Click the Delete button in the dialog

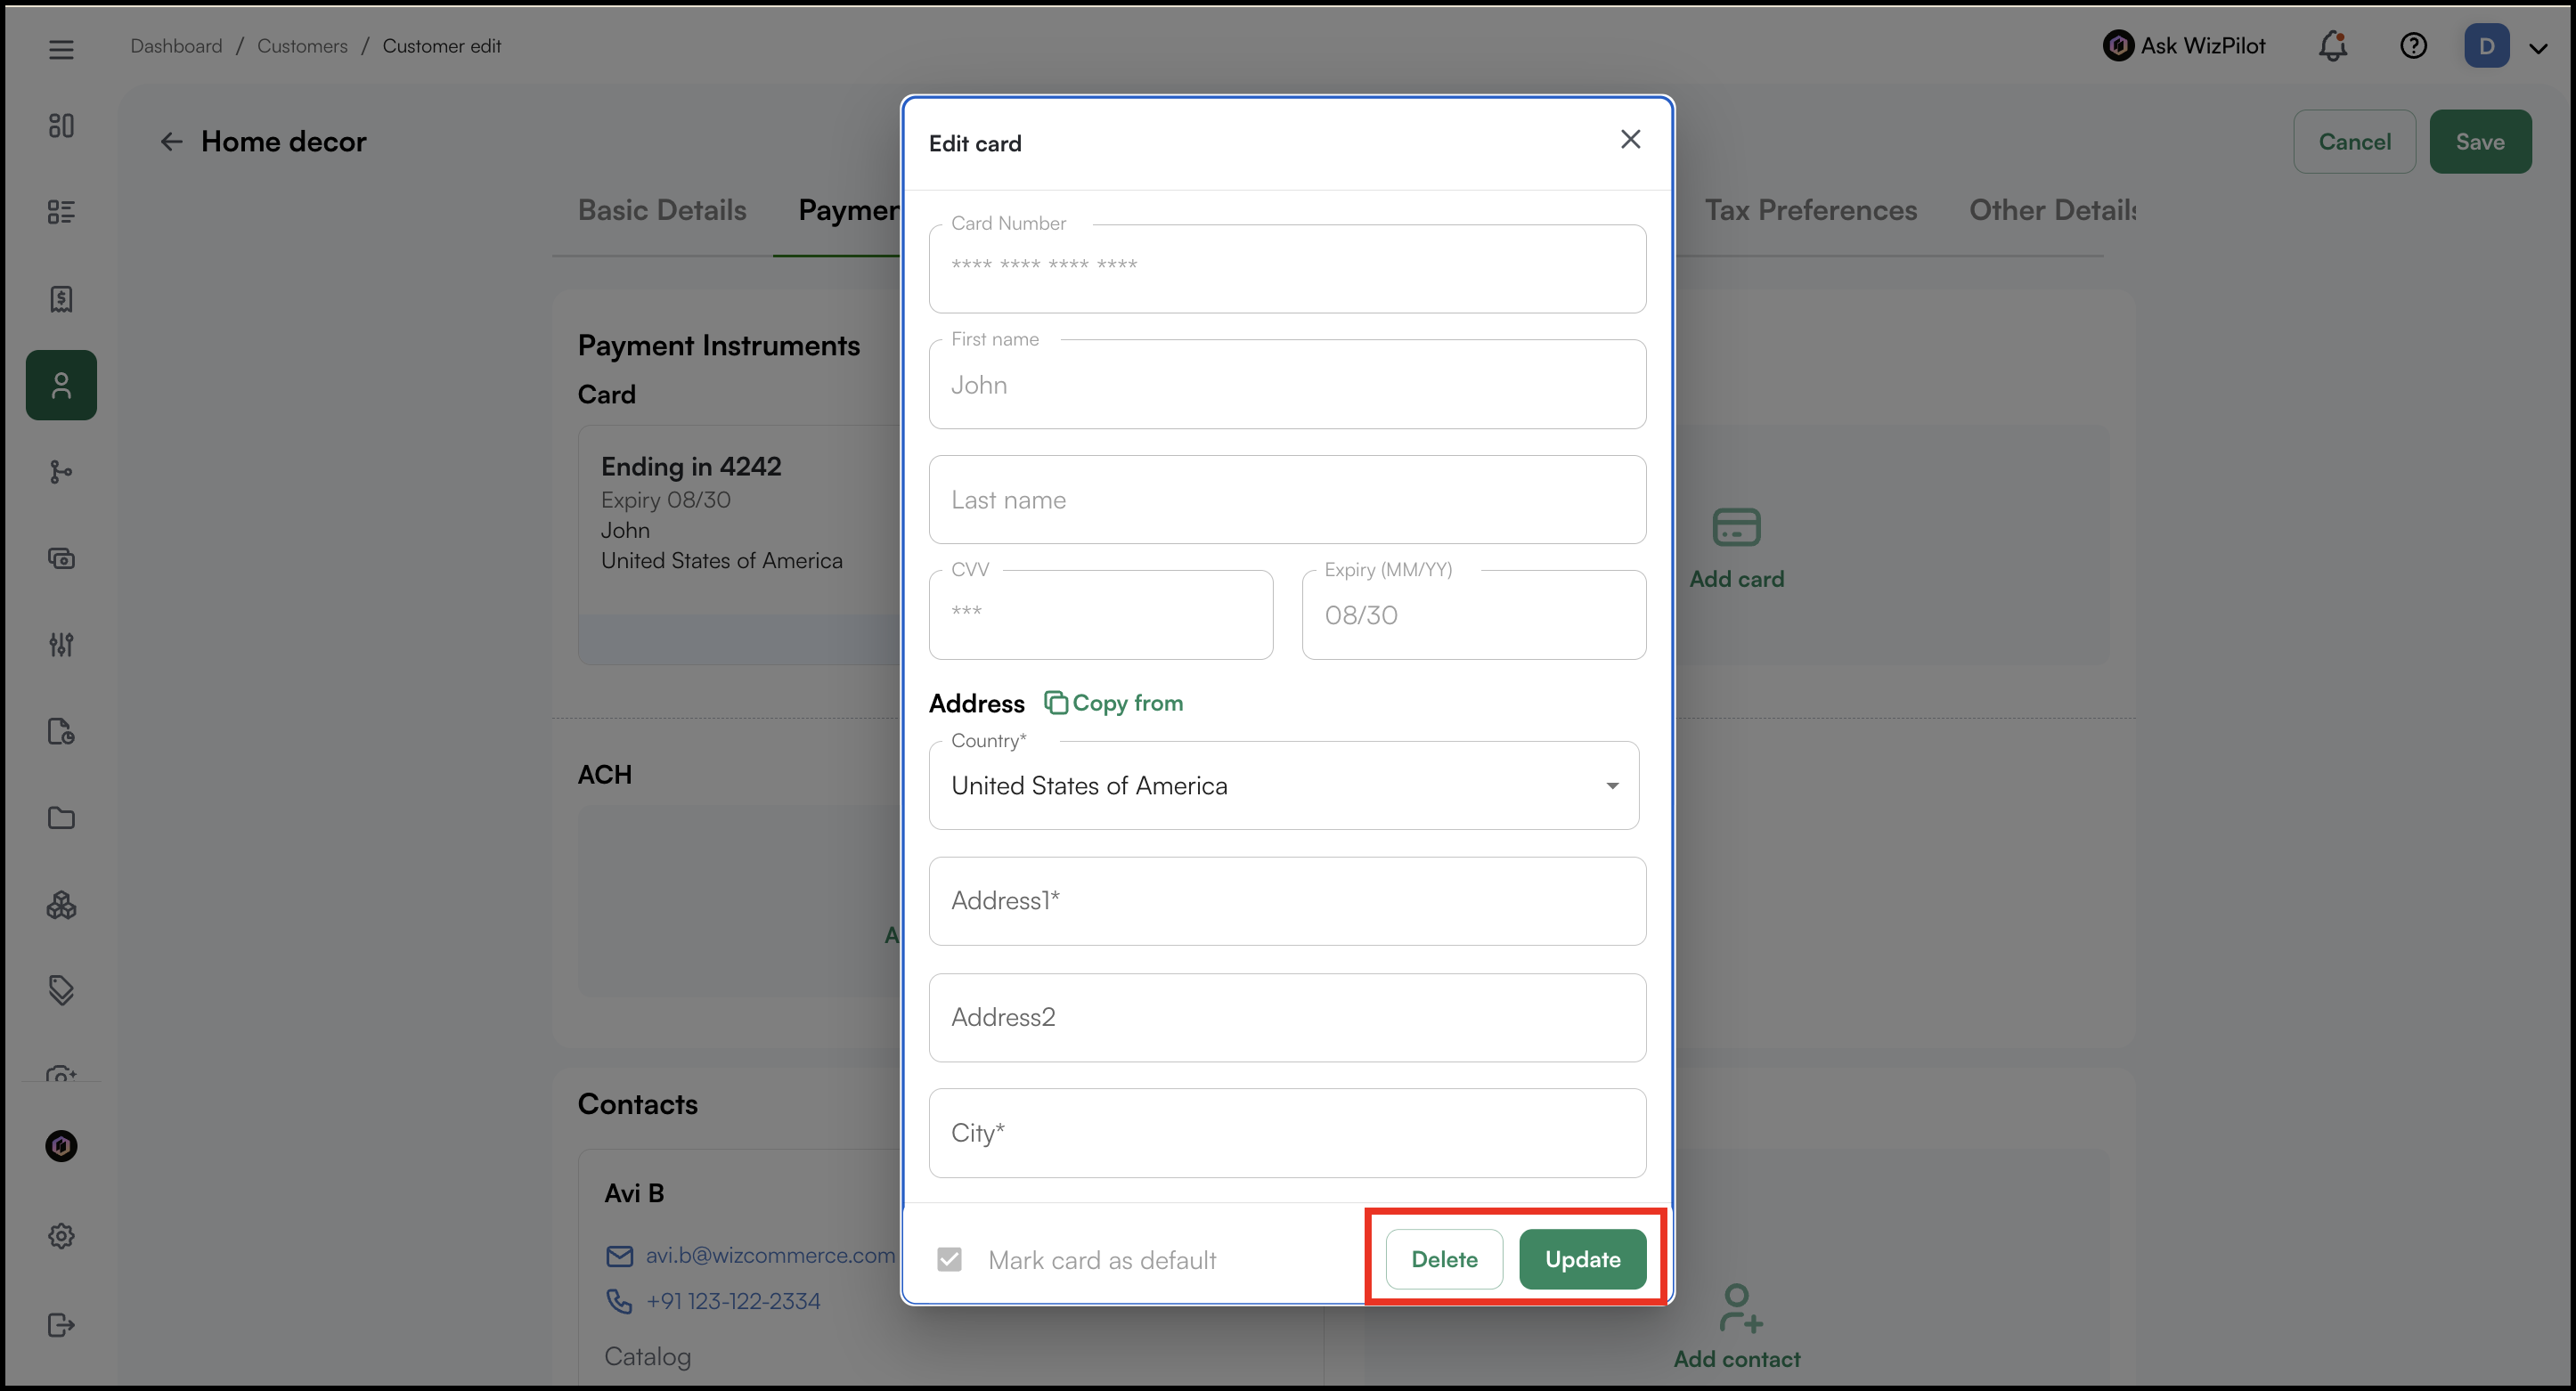click(x=1444, y=1259)
